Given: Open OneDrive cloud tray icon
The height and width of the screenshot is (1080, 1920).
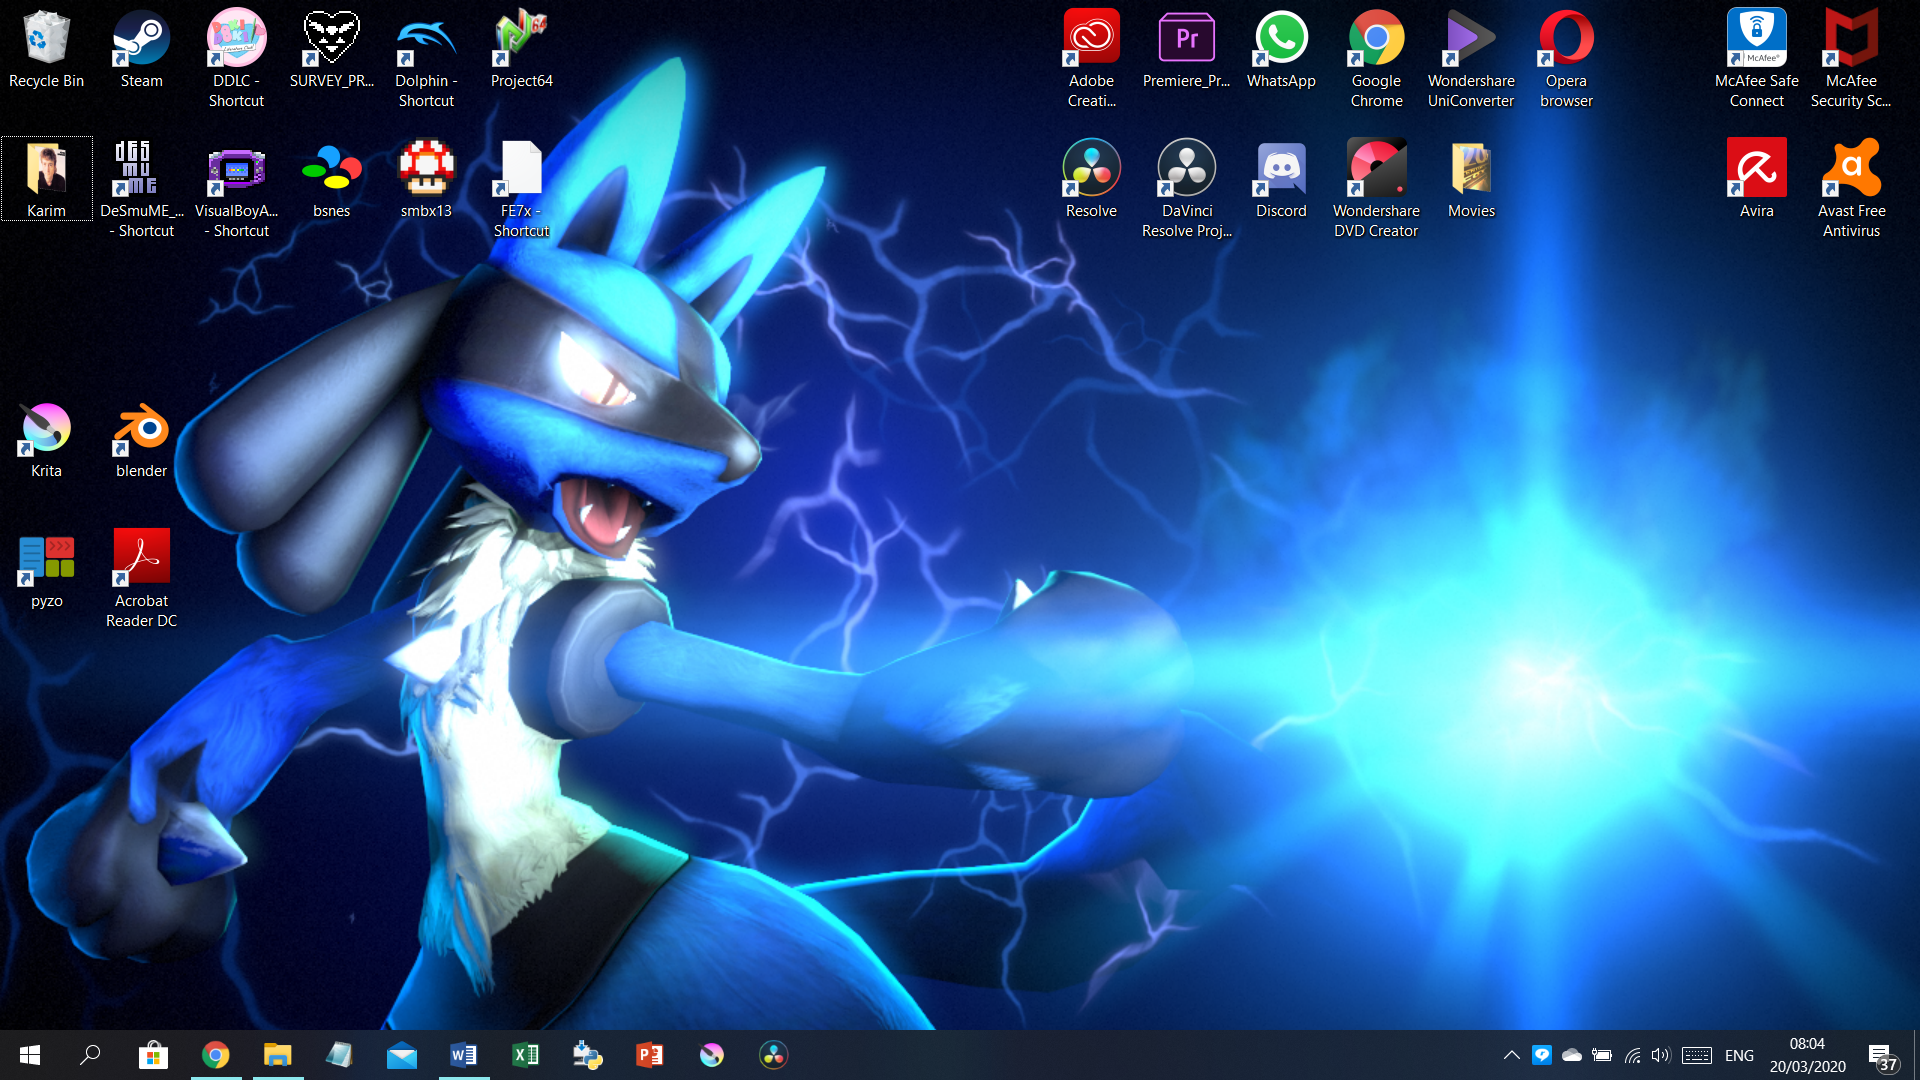Looking at the screenshot, I should 1572,1055.
